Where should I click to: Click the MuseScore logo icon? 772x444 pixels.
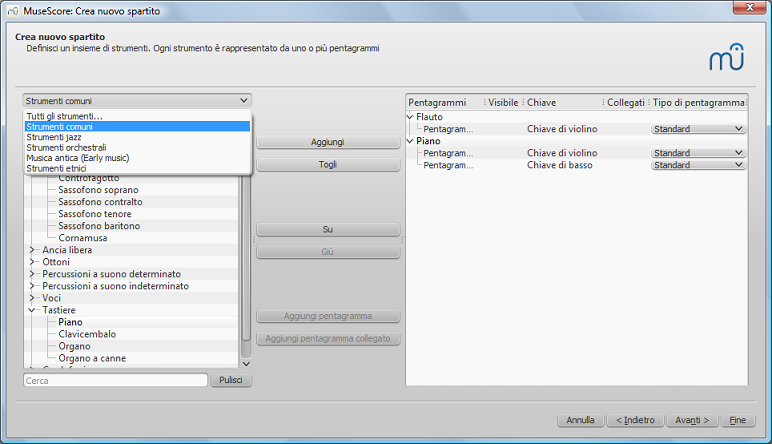coord(735,56)
